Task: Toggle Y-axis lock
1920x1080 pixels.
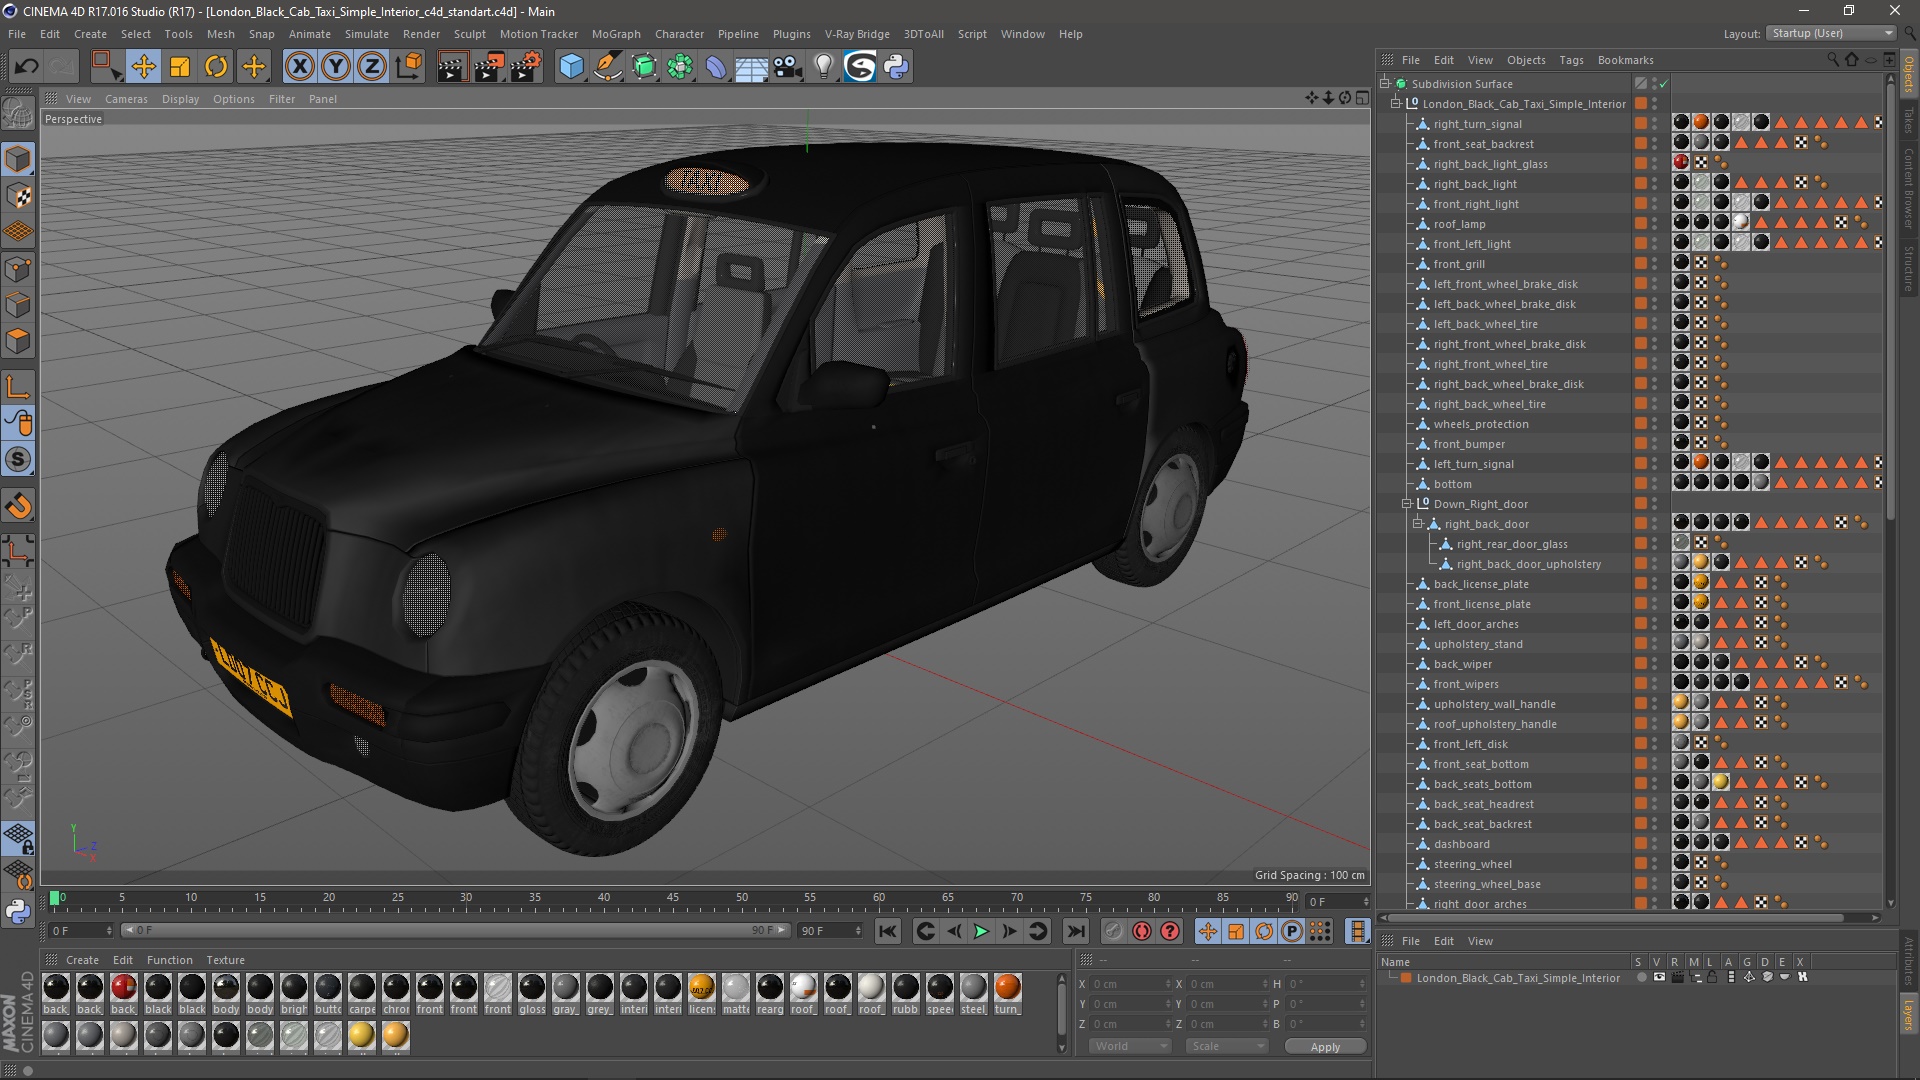Action: 336,67
